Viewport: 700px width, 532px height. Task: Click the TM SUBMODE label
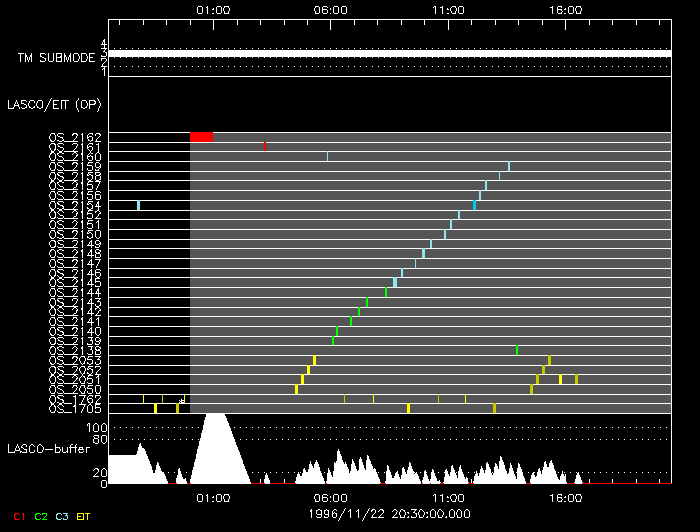55,58
